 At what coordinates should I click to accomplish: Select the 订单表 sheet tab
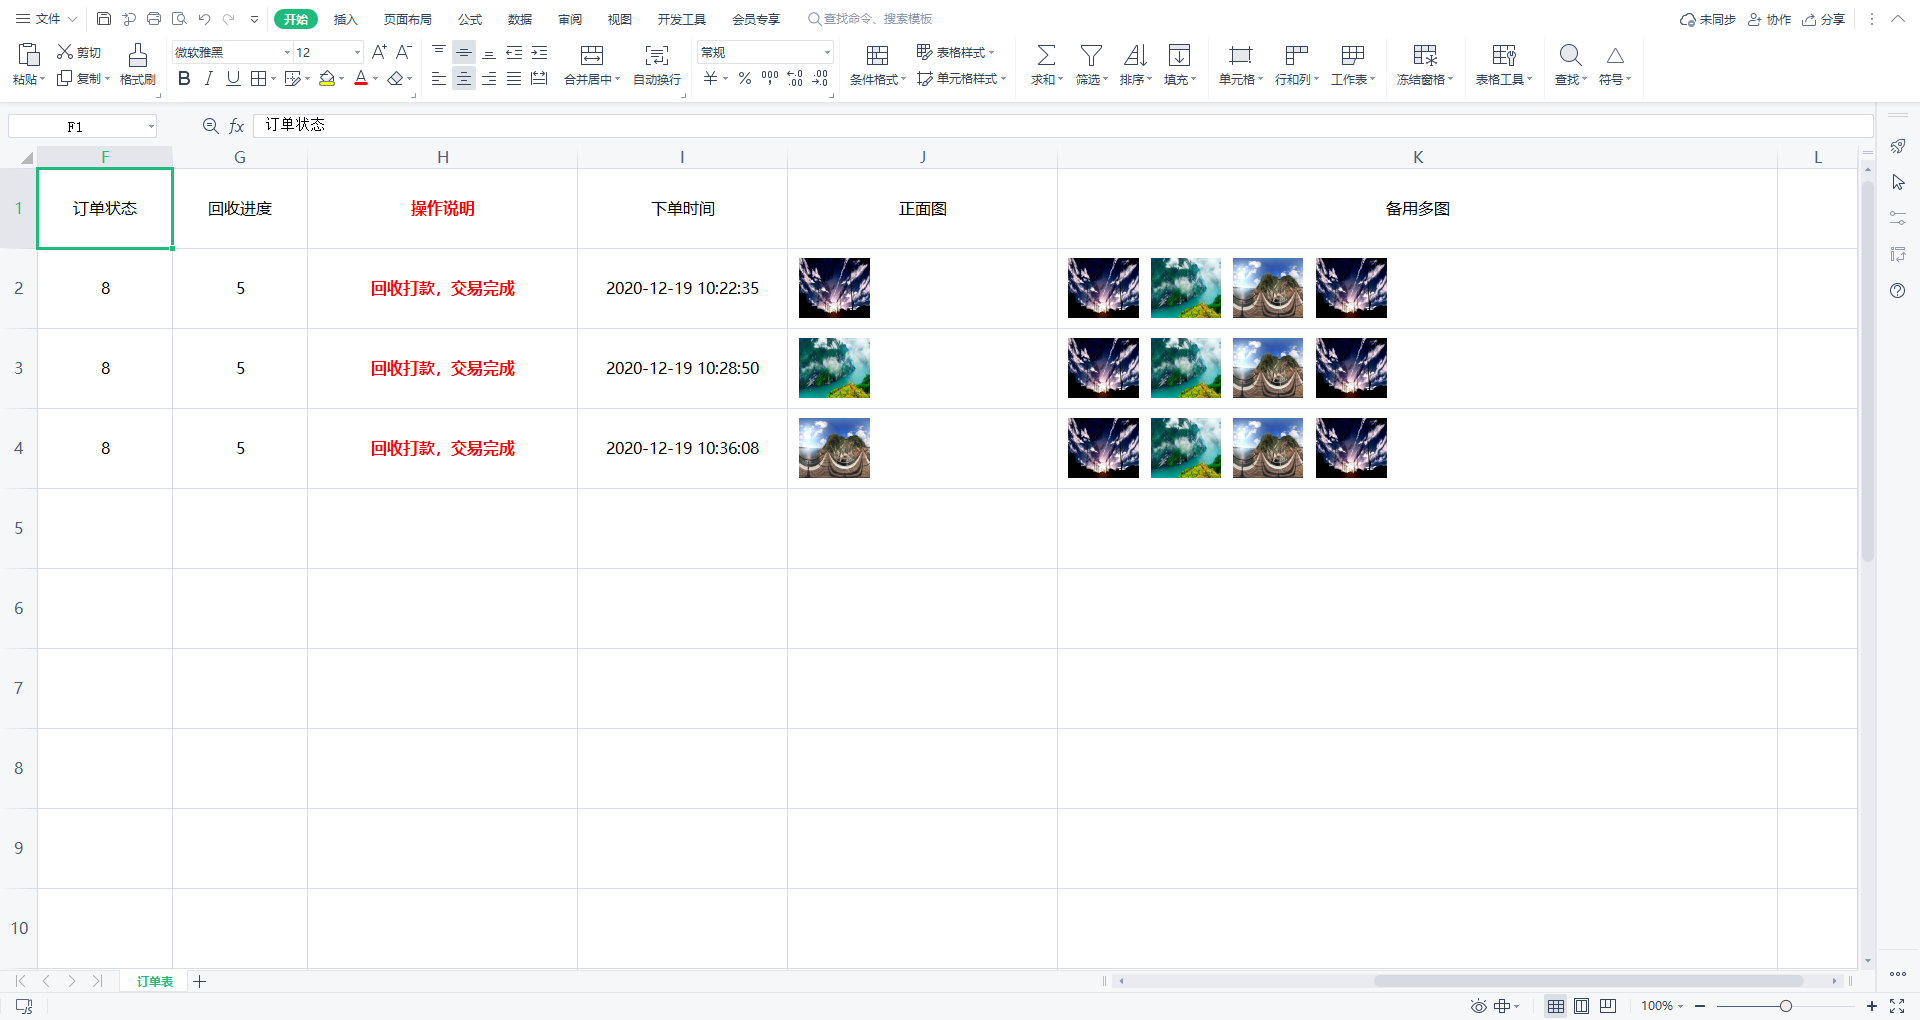coord(153,981)
